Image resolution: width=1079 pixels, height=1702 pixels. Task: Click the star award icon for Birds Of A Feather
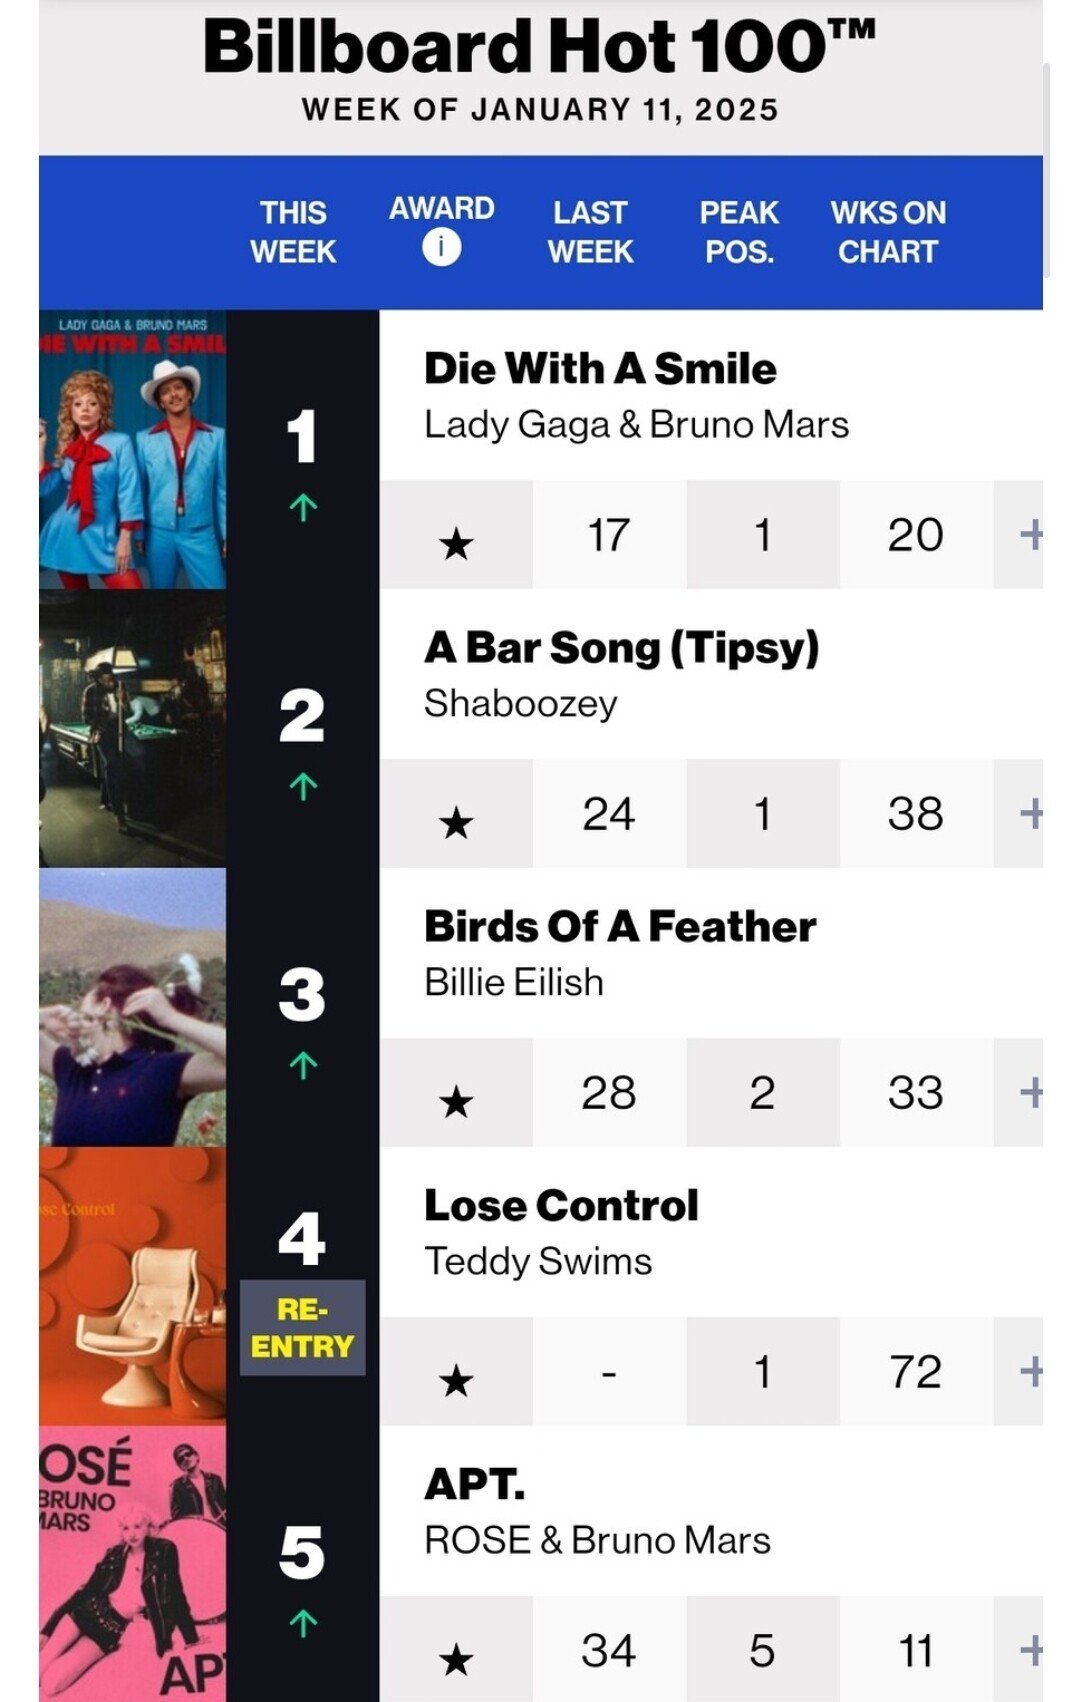click(x=456, y=1102)
